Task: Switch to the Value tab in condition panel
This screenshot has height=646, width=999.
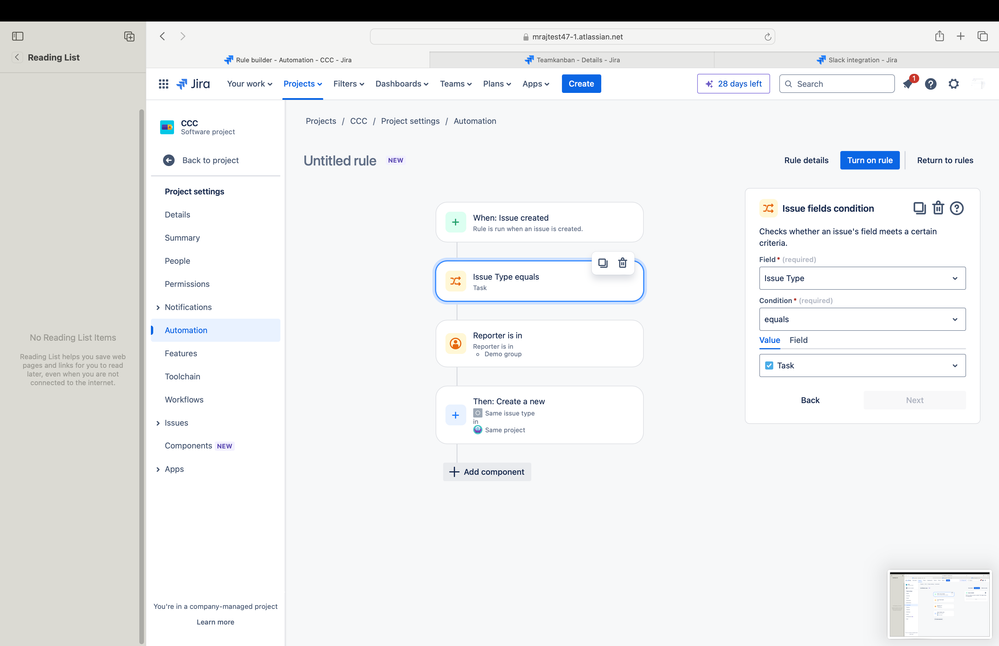Action: click(x=770, y=340)
